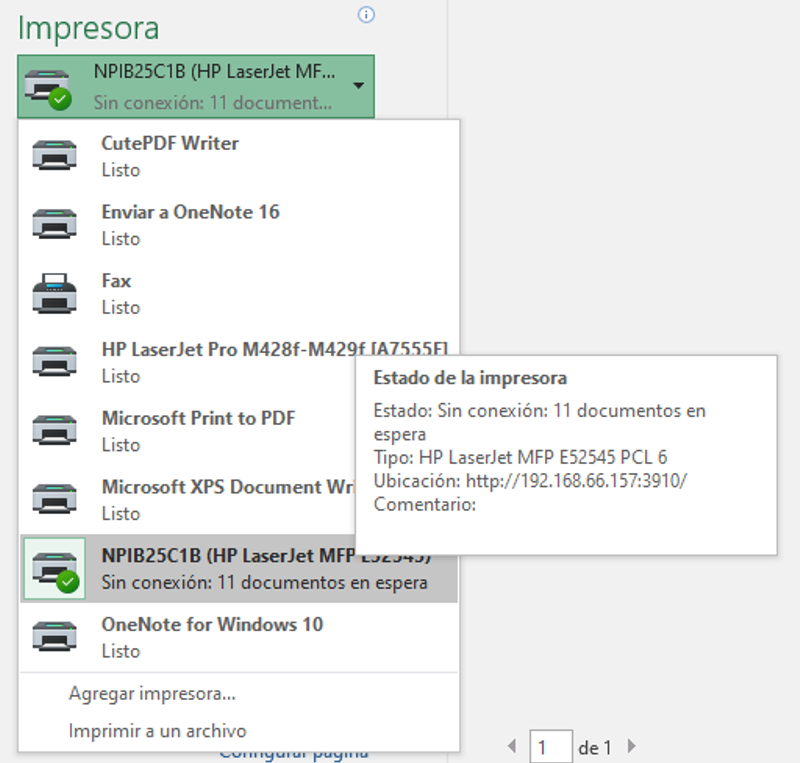Click the current page number field
The width and height of the screenshot is (800, 763).
point(551,747)
